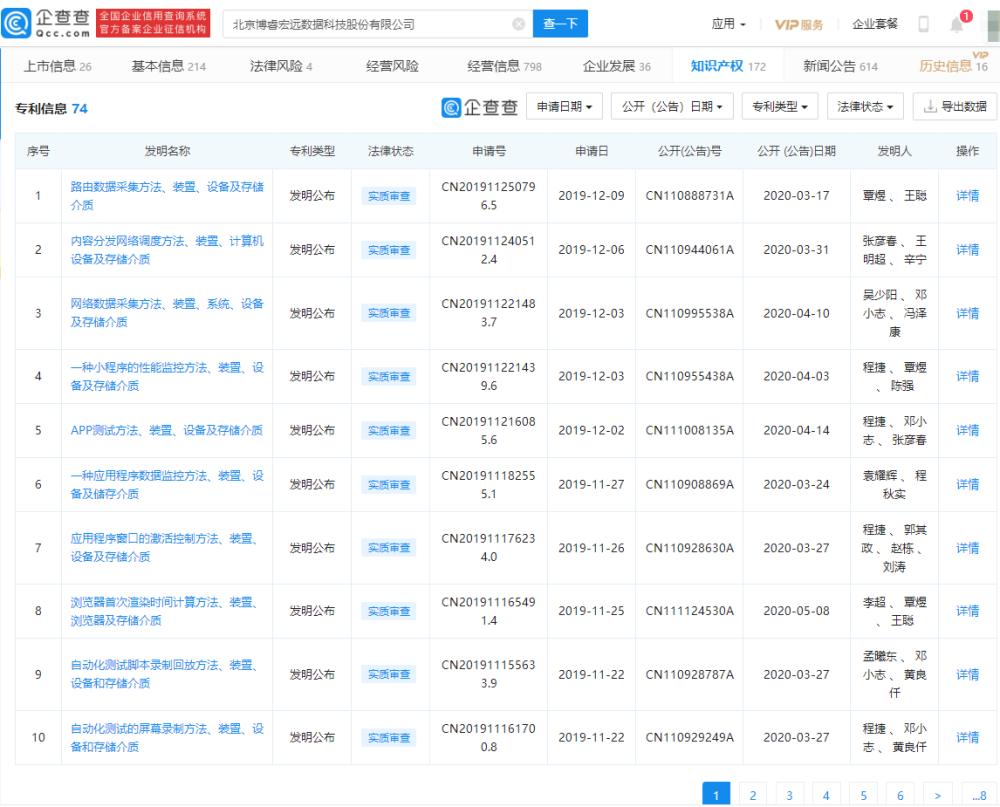Click the 查一下 search button
1000x807 pixels.
coord(560,24)
